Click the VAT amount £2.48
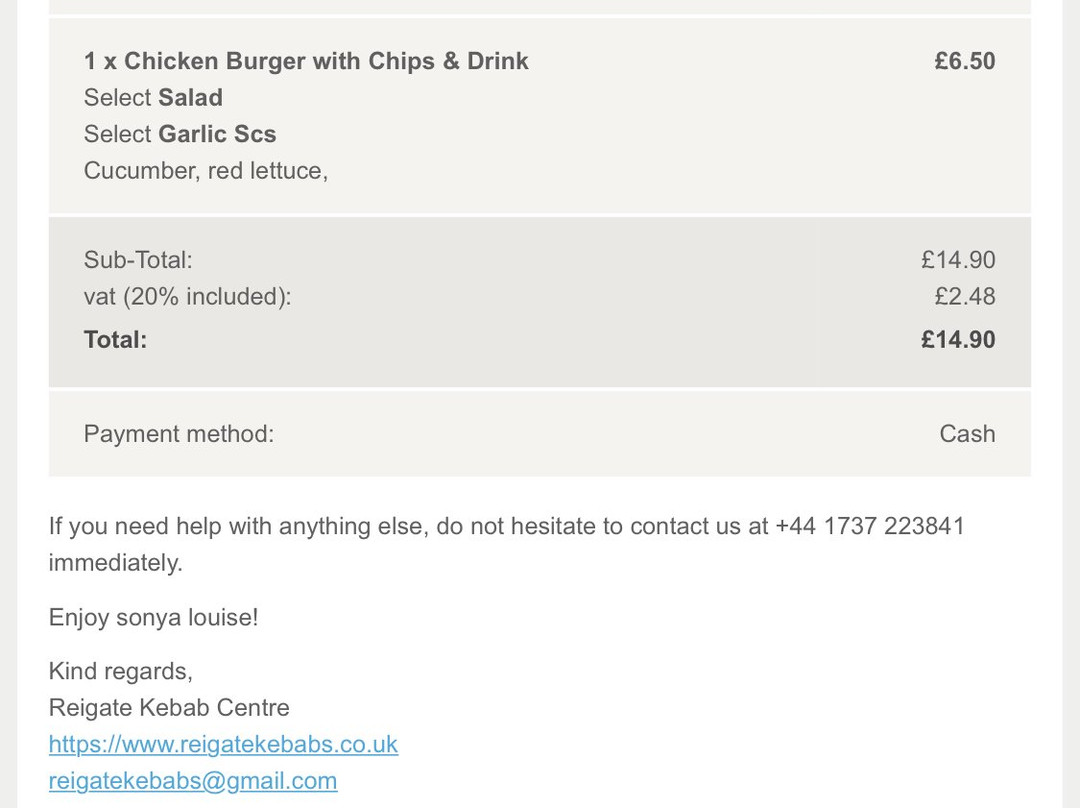 coord(964,297)
